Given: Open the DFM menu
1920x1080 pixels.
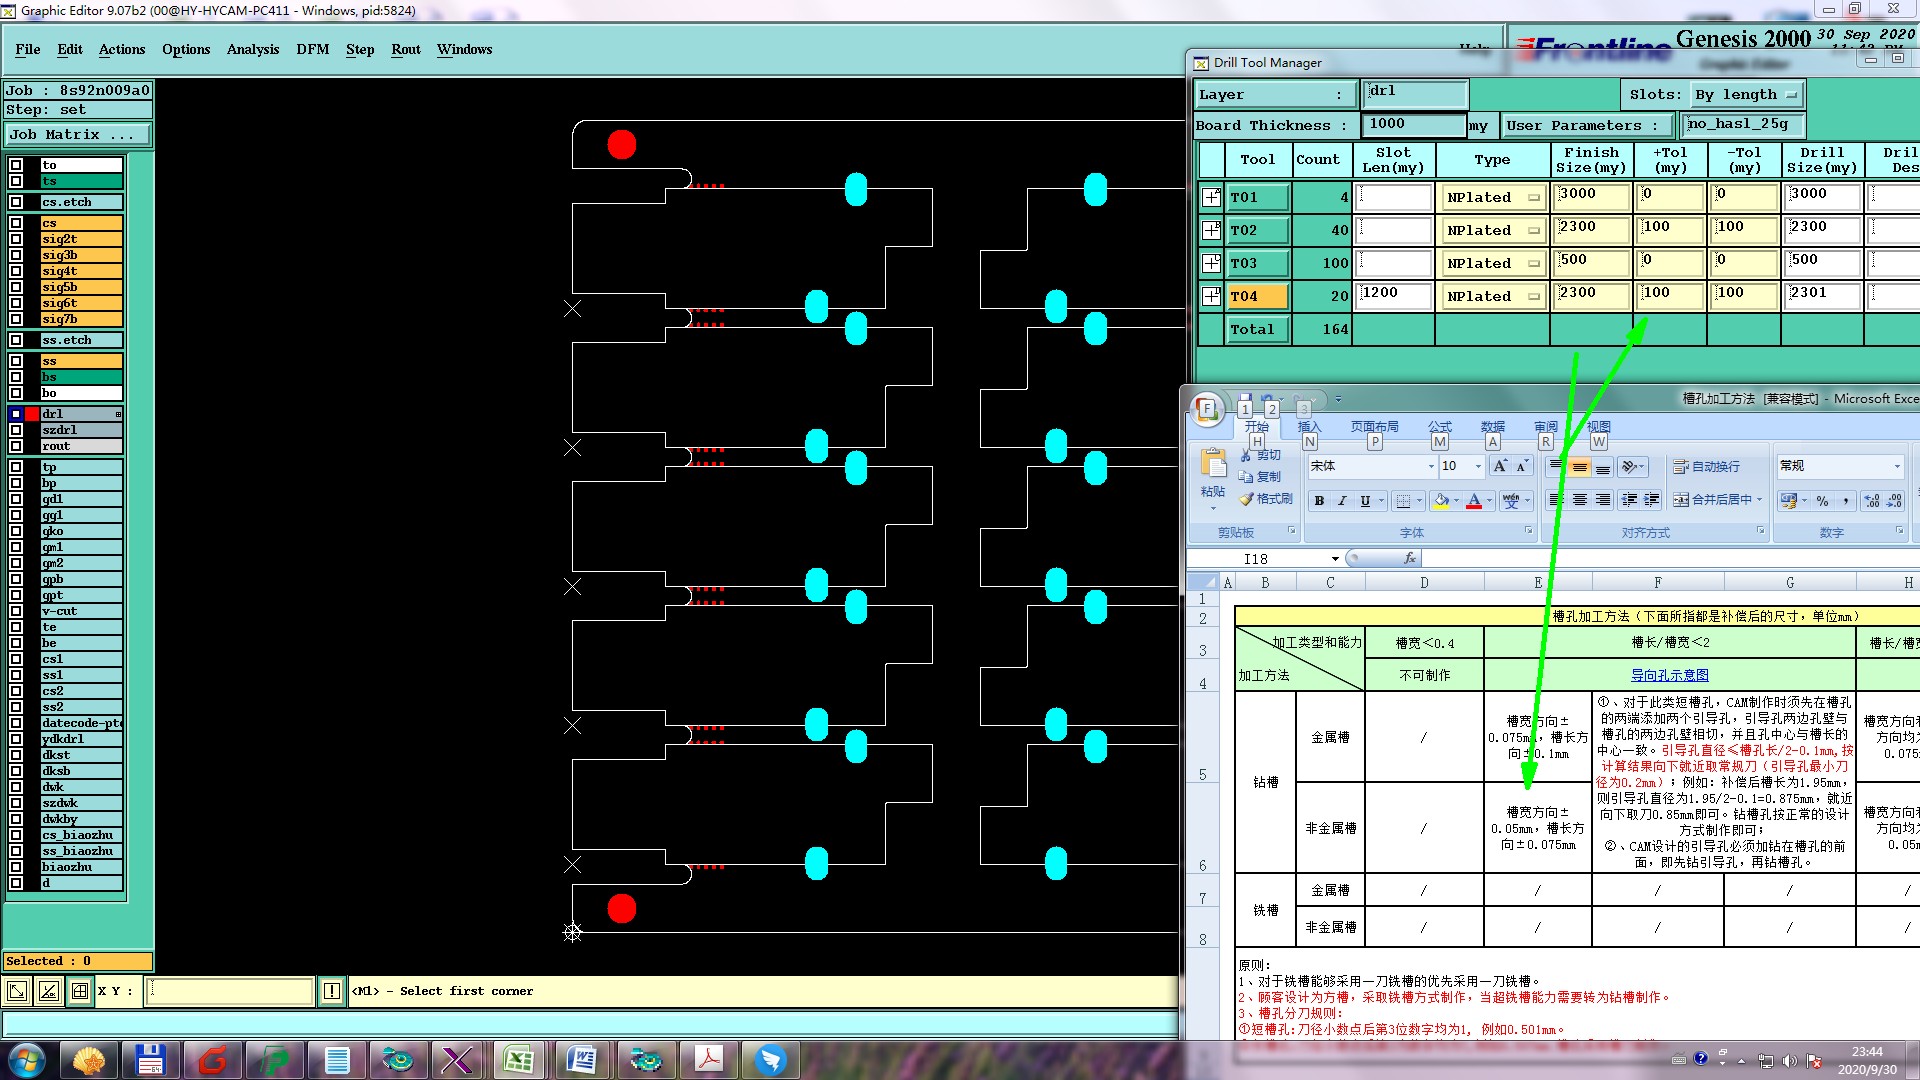Looking at the screenshot, I should pos(313,49).
